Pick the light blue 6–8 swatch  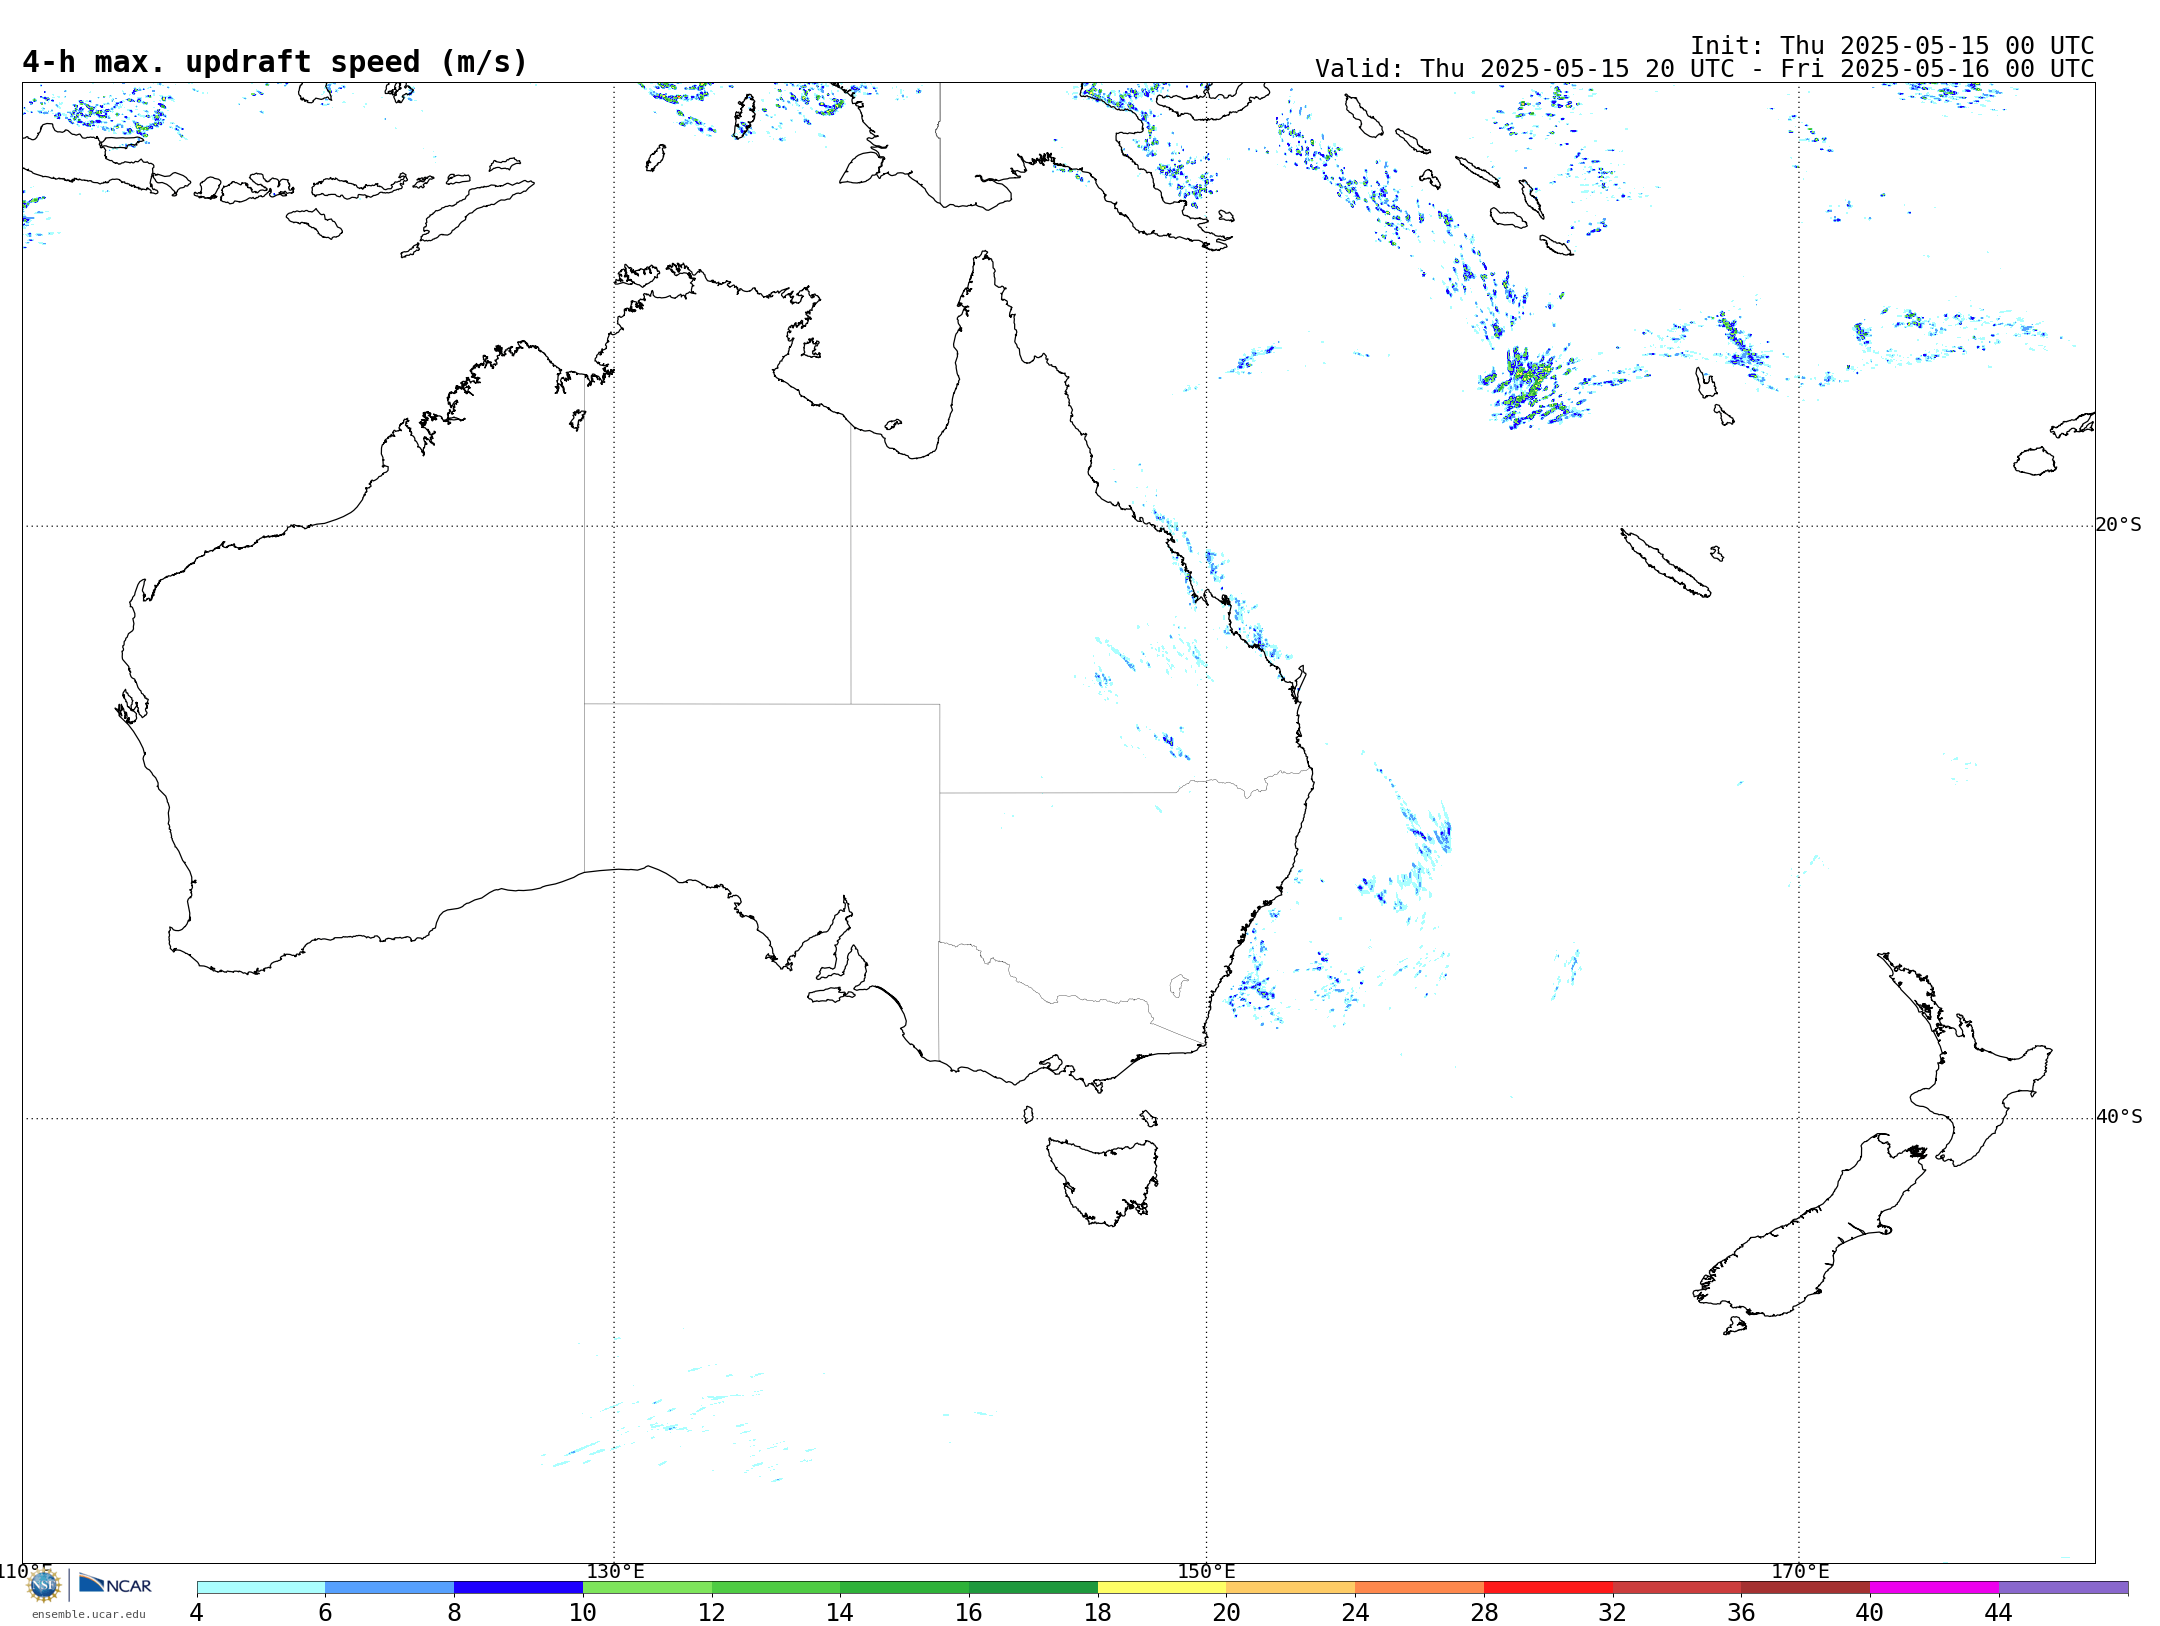[390, 1588]
